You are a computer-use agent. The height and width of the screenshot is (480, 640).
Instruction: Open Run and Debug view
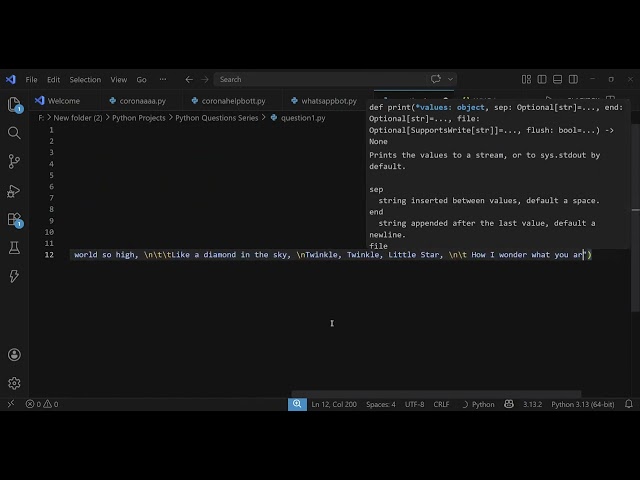click(14, 190)
